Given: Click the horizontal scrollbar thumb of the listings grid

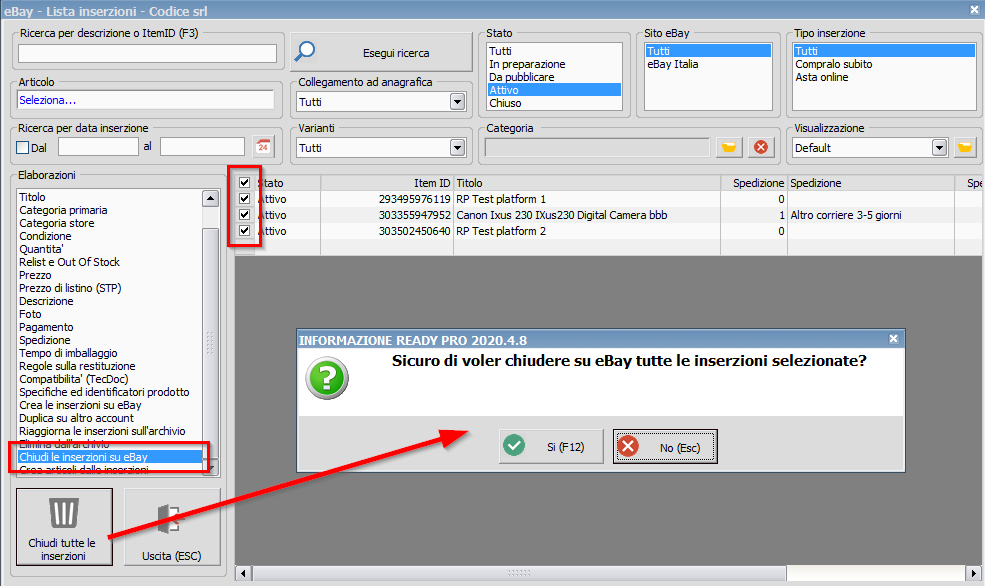Looking at the screenshot, I should pos(519,573).
